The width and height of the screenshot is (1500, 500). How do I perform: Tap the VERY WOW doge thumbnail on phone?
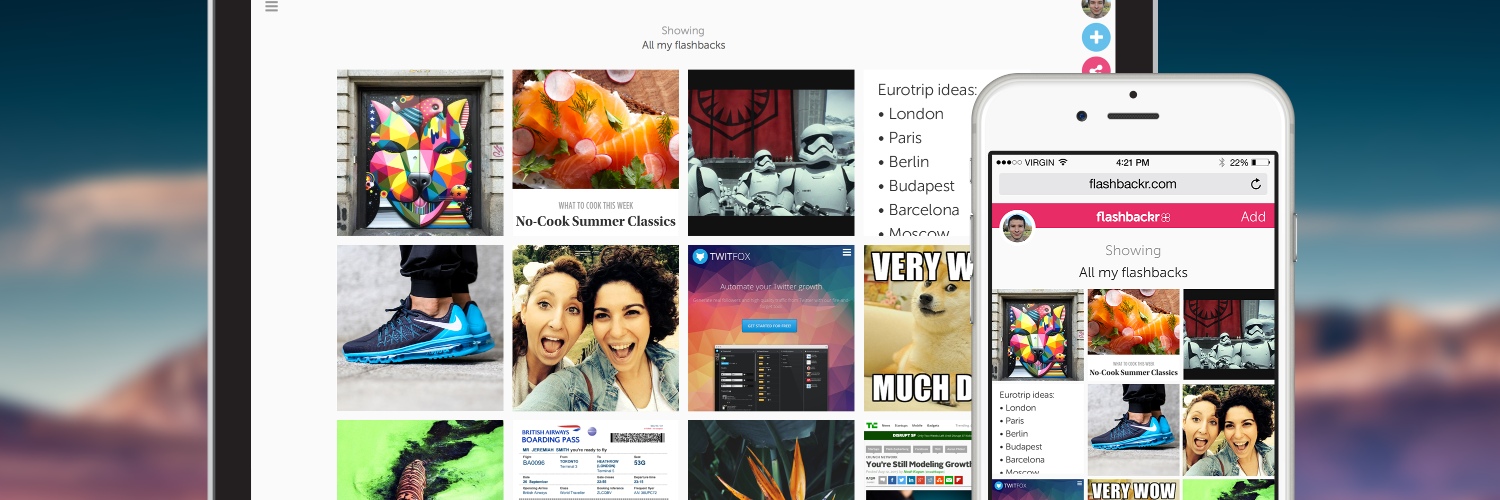pyautogui.click(x=1133, y=490)
